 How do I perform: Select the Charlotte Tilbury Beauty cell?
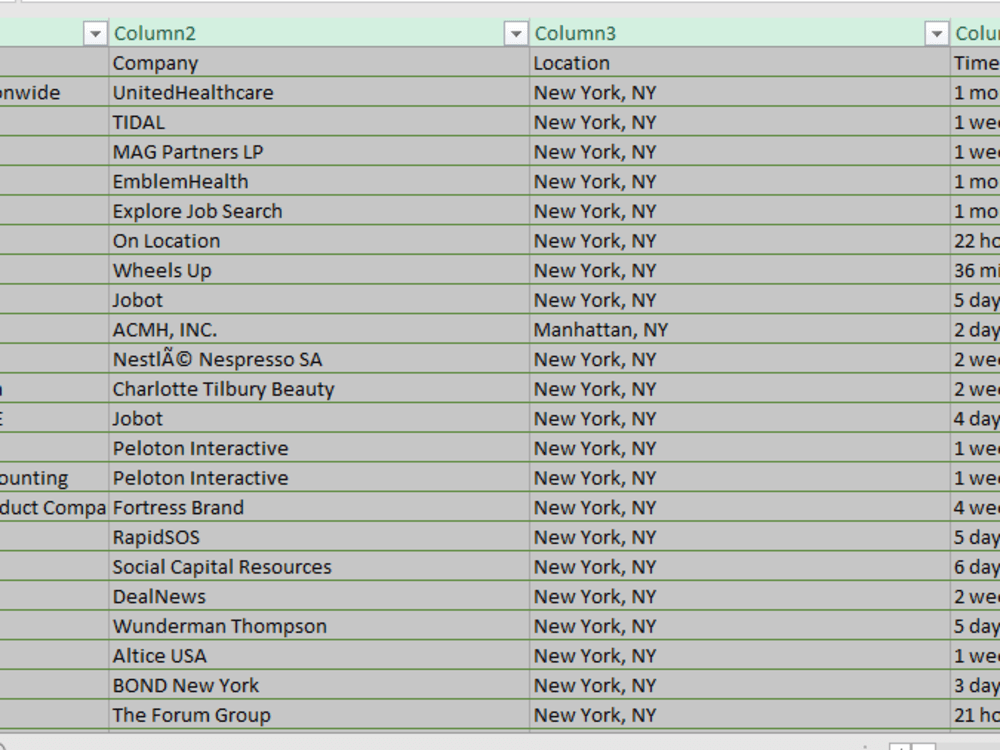point(319,389)
